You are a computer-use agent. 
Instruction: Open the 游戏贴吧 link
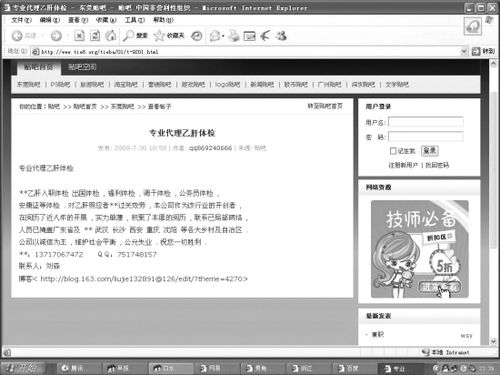(193, 84)
